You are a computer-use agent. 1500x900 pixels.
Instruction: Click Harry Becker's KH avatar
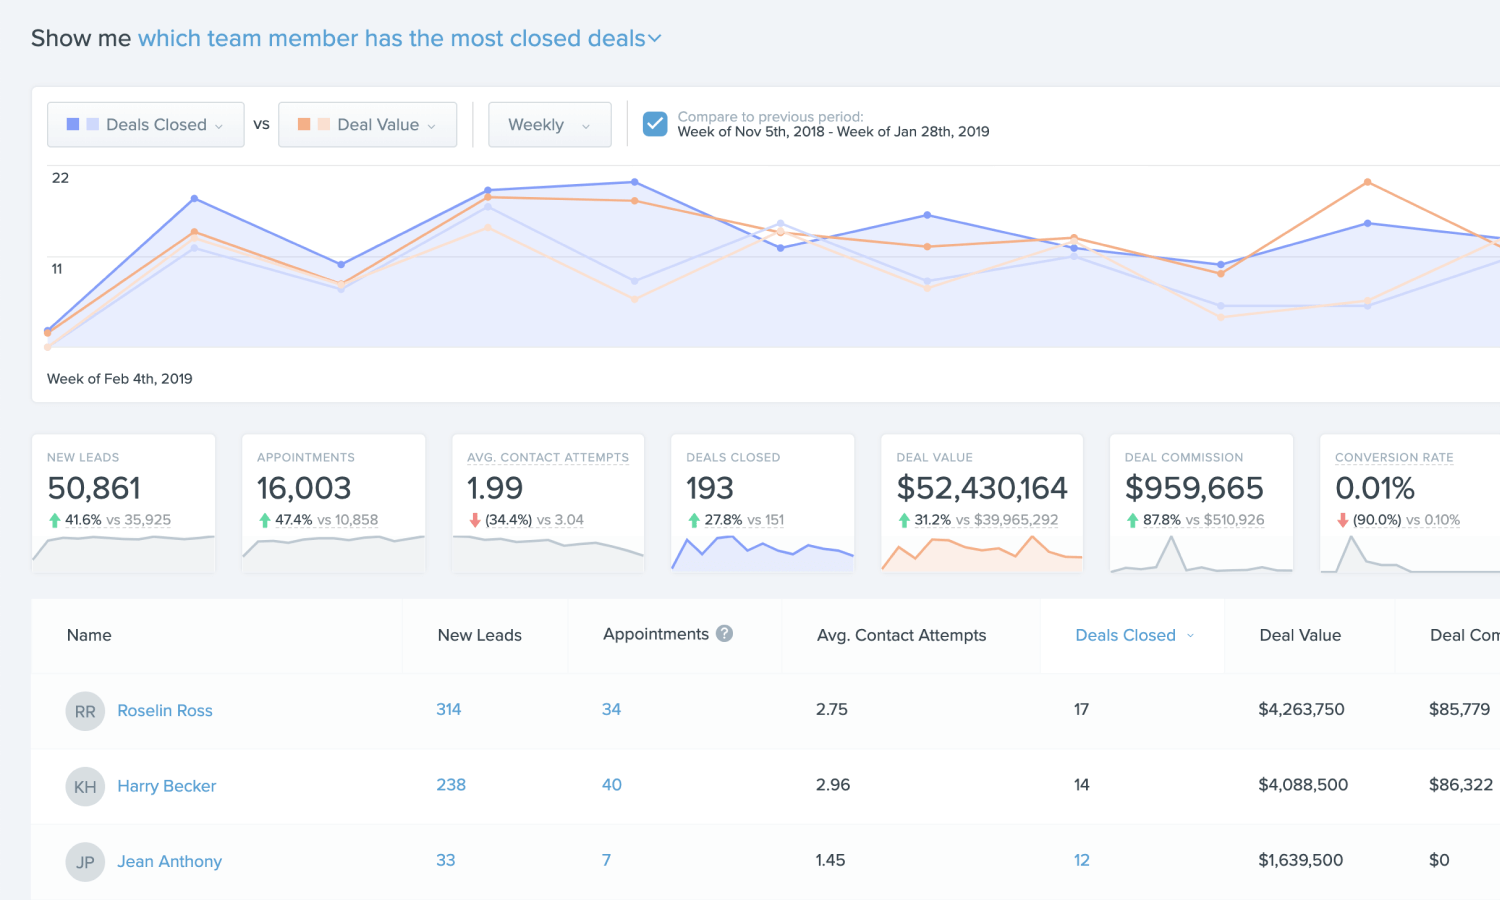[85, 787]
